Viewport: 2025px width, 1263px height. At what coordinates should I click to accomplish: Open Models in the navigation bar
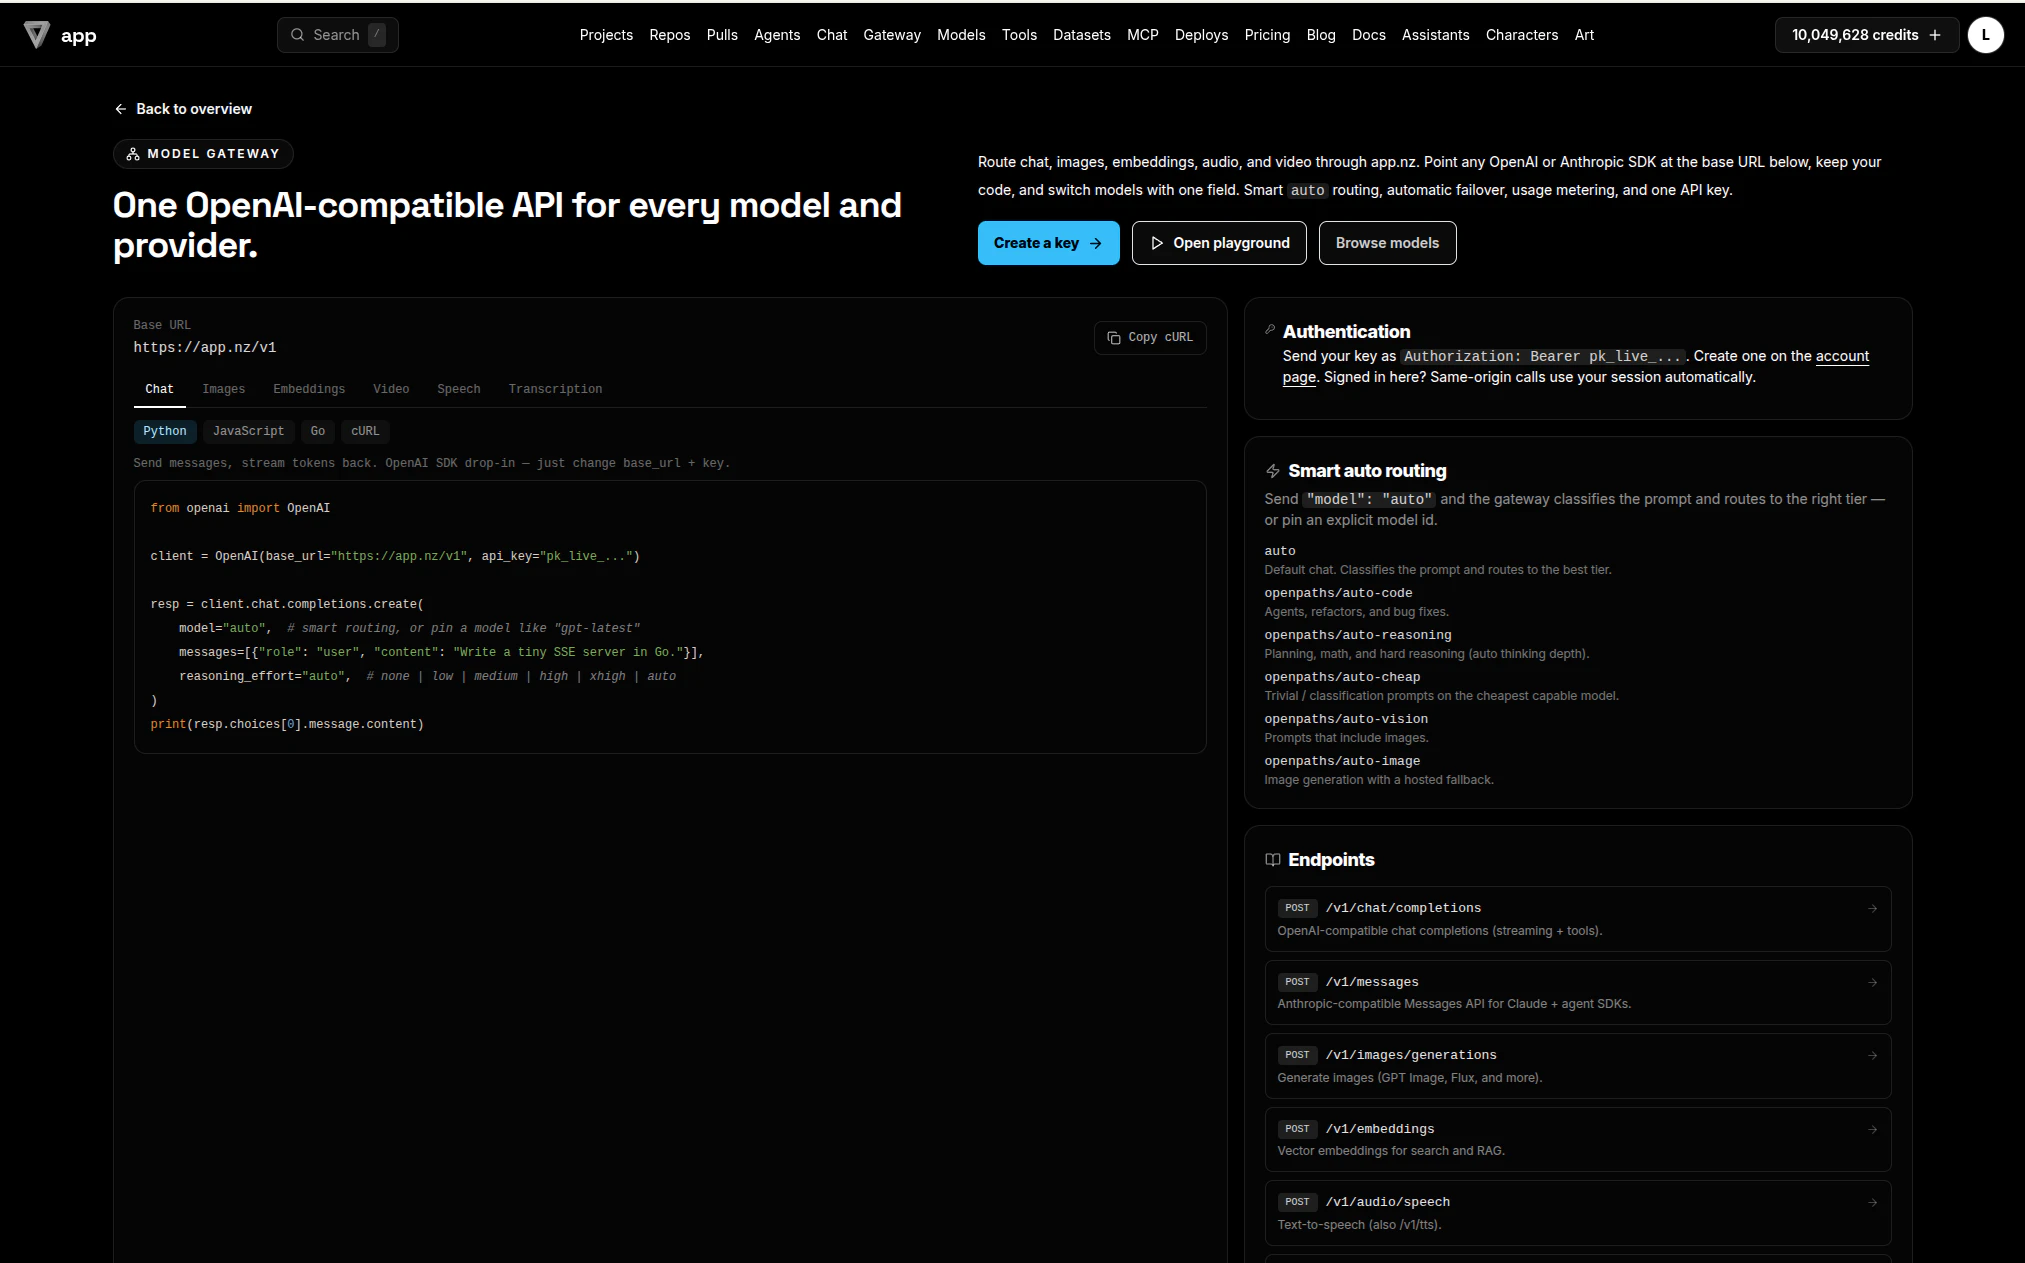(x=961, y=35)
